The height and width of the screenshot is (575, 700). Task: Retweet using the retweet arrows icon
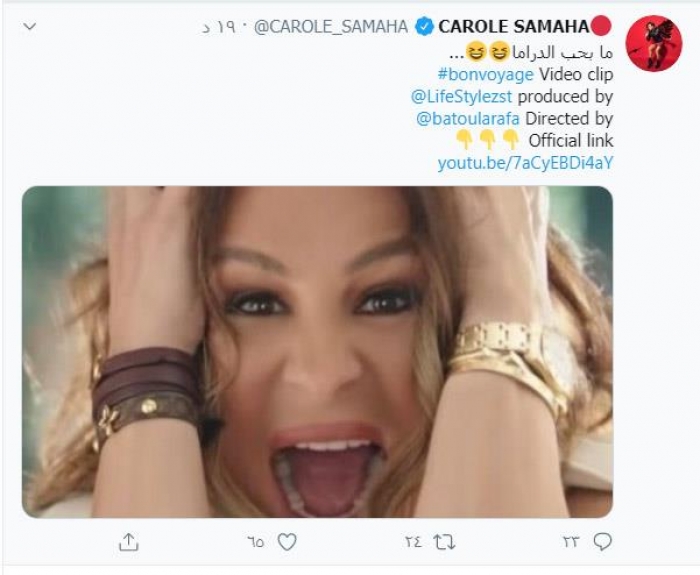(x=444, y=542)
